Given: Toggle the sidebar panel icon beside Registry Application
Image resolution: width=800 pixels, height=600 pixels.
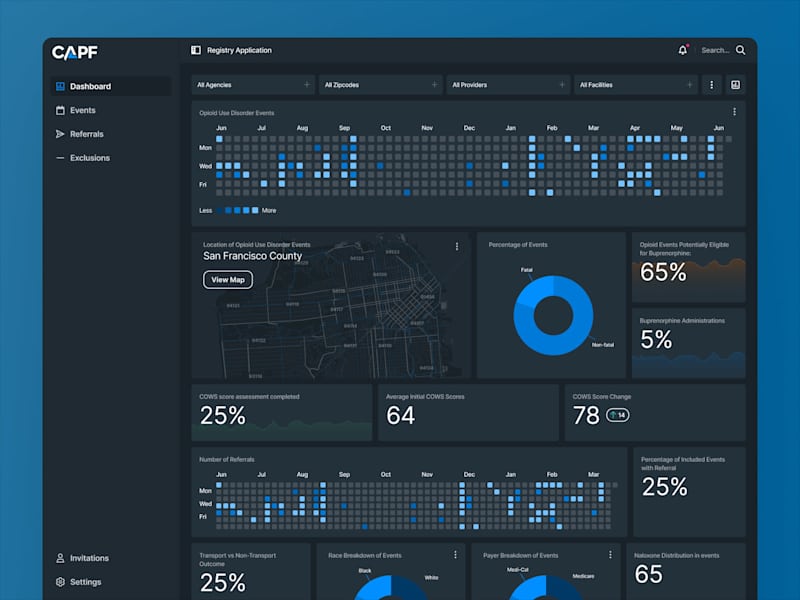Looking at the screenshot, I should 196,50.
